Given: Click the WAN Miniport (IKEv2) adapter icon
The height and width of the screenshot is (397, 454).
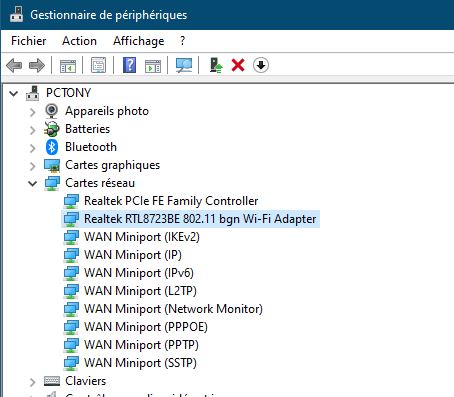Looking at the screenshot, I should pos(71,237).
